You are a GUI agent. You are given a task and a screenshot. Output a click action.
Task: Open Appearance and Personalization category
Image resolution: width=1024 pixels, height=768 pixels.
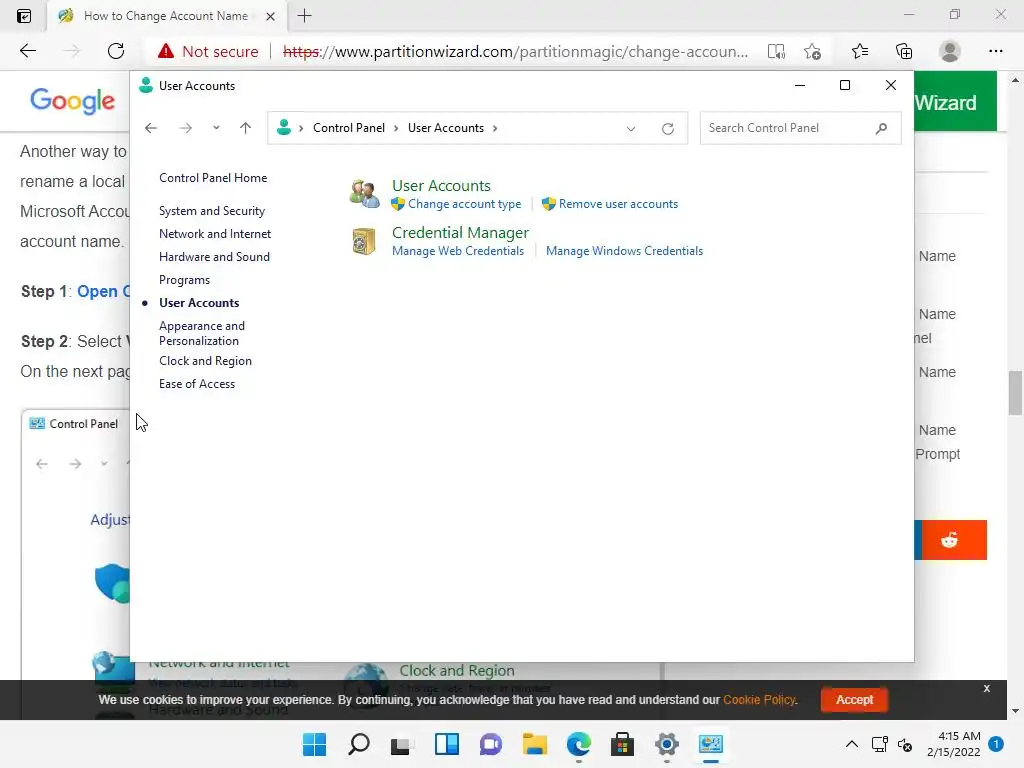click(x=202, y=333)
